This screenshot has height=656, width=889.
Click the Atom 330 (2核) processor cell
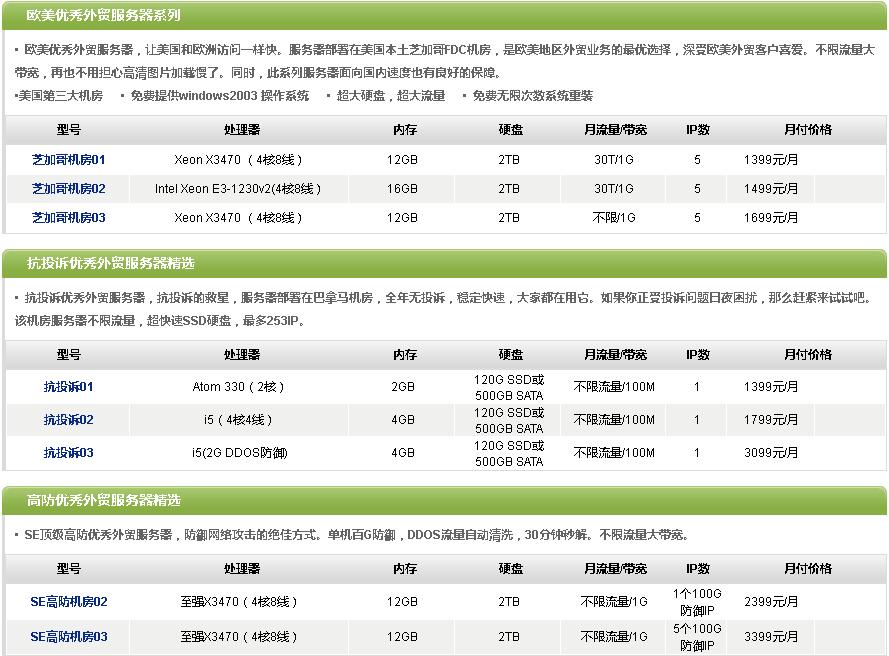[x=239, y=387]
